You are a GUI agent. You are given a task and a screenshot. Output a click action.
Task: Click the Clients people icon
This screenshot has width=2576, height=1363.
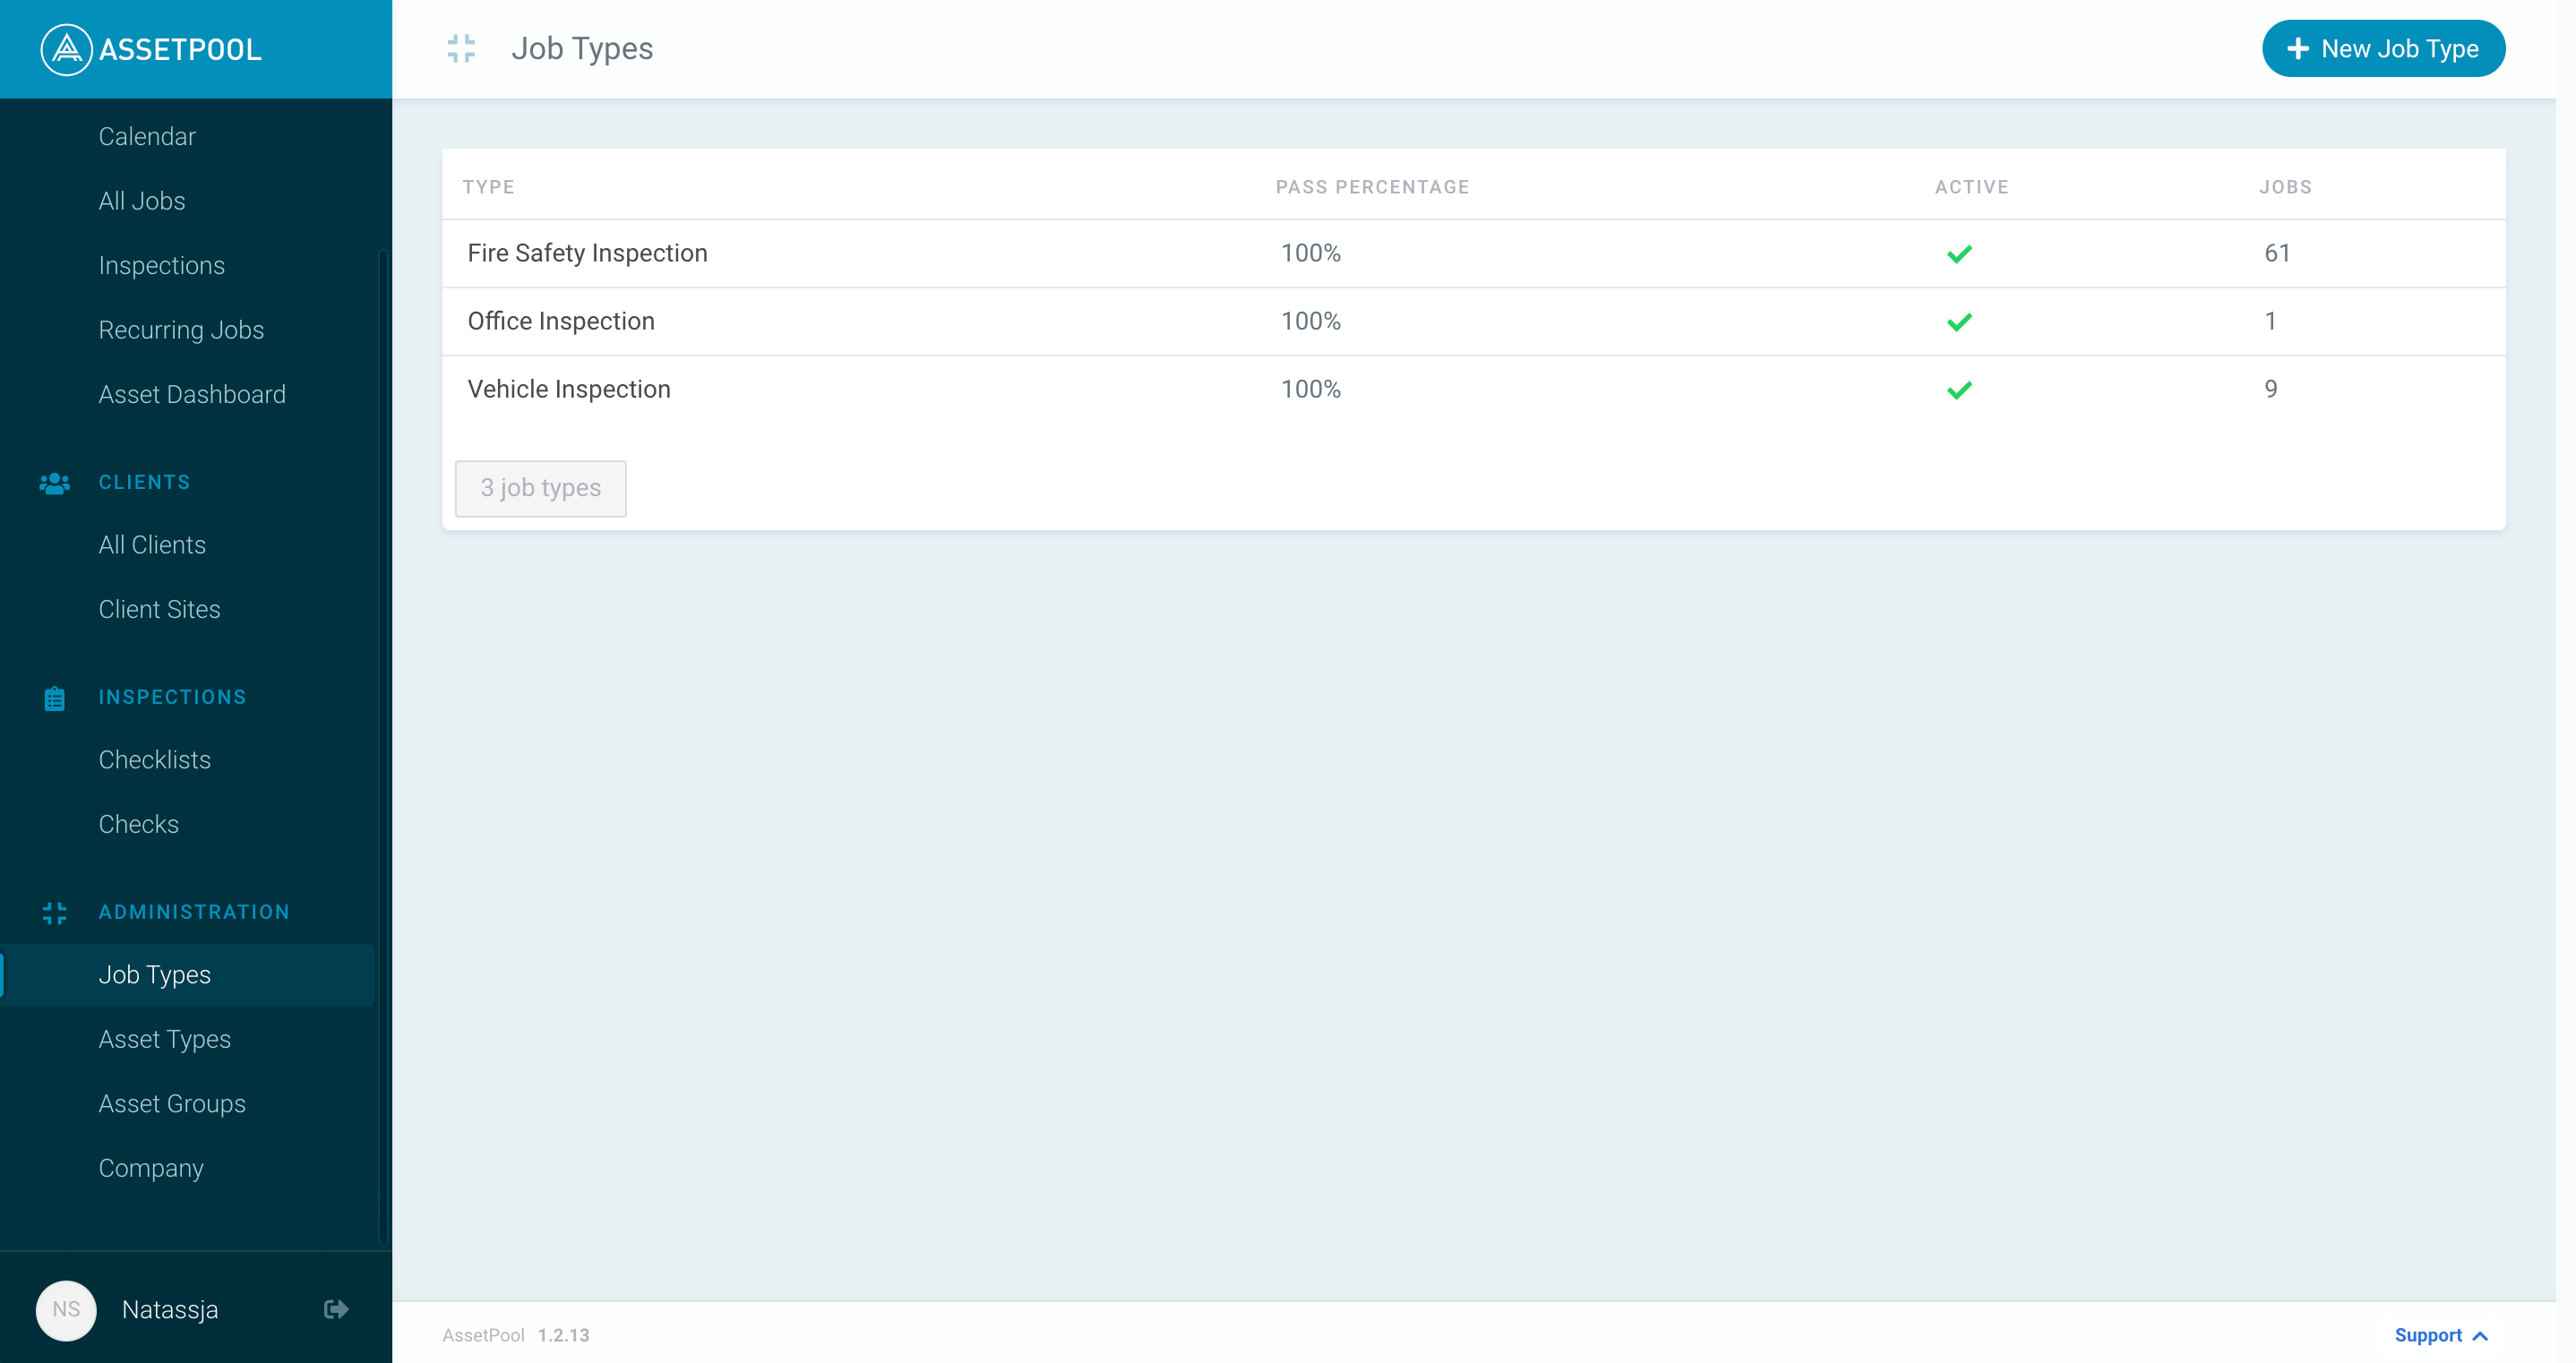point(54,483)
